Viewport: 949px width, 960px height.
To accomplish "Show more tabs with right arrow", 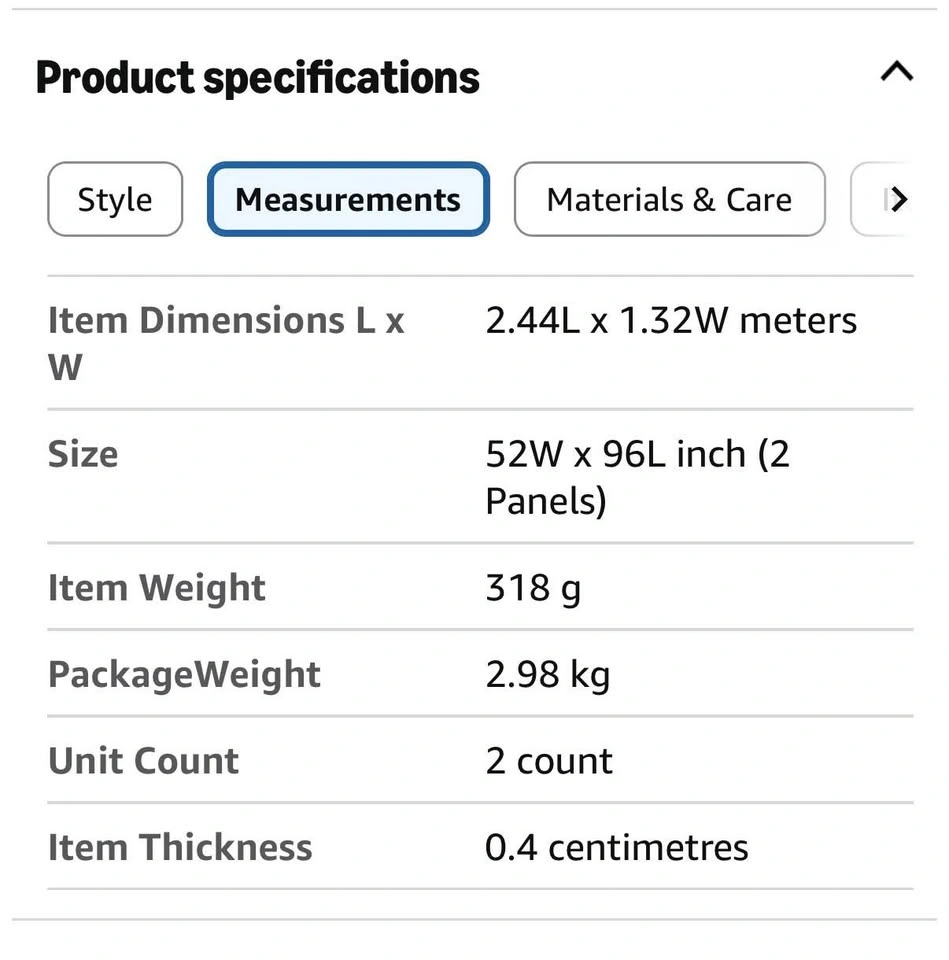I will 898,199.
